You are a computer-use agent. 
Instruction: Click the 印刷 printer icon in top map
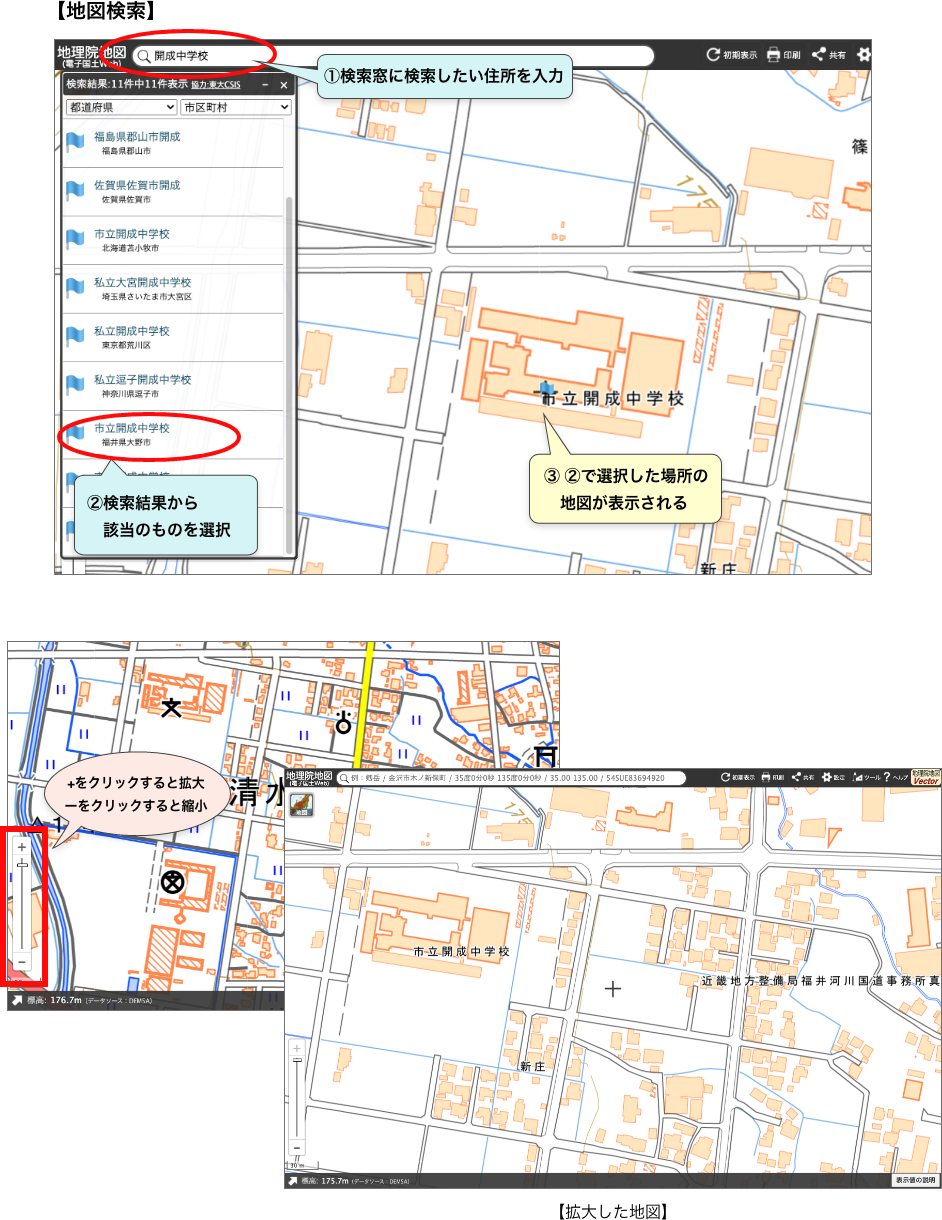tap(772, 55)
